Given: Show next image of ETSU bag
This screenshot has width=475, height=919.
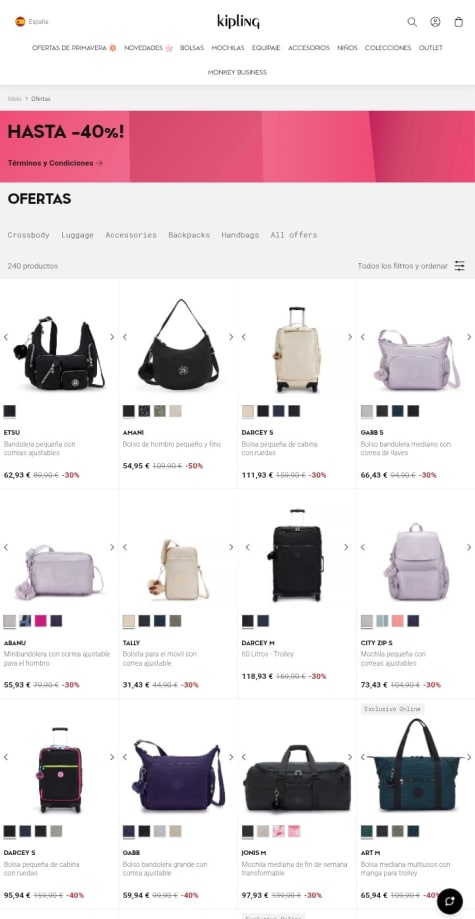Looking at the screenshot, I should coord(112,336).
